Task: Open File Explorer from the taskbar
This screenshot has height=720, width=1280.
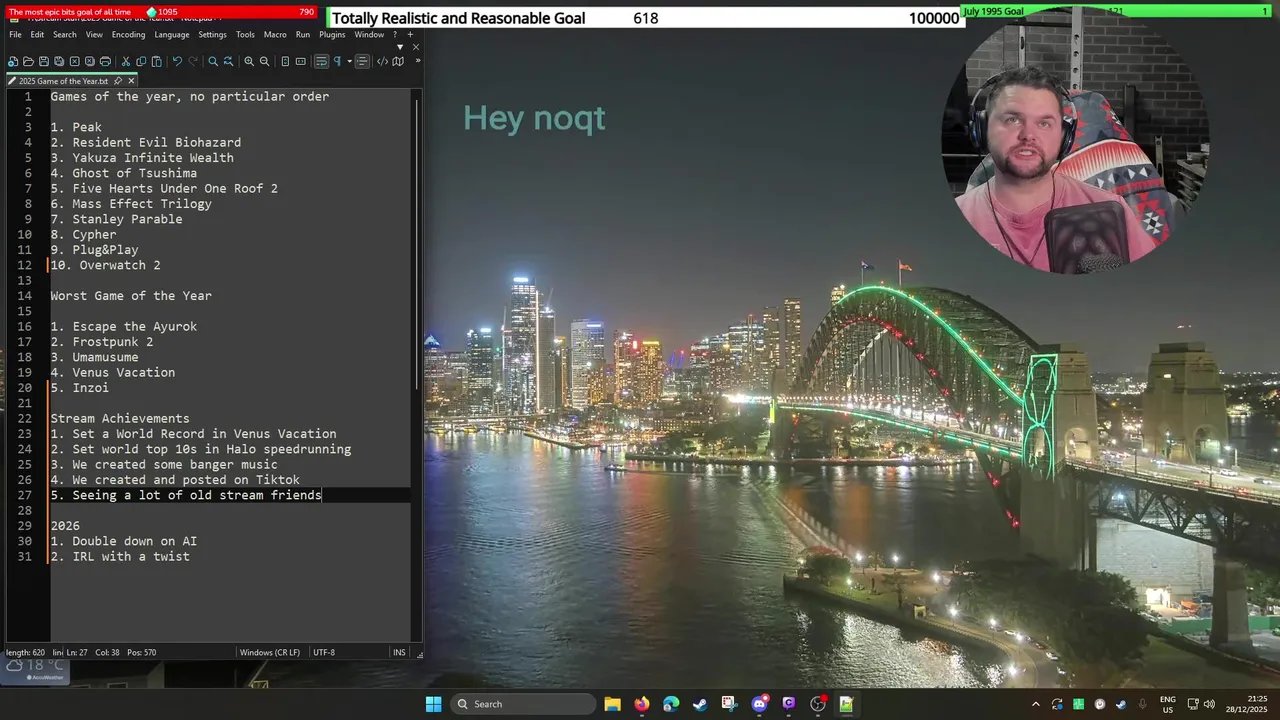Action: pos(612,704)
